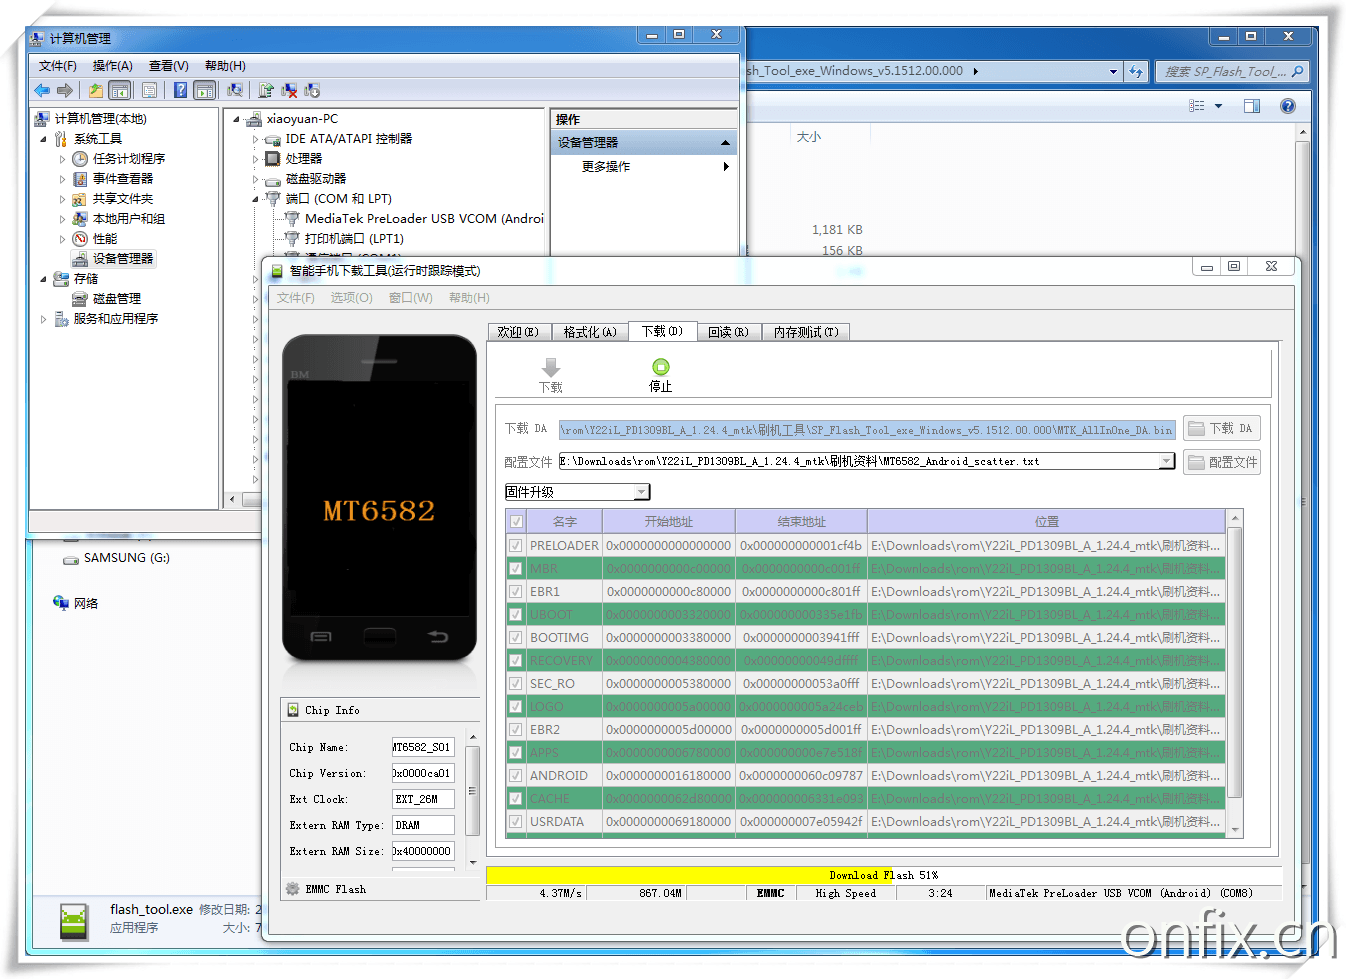Screen dimensions: 1346x979
Task: Click the Extern RAM Size input field
Action: [423, 851]
